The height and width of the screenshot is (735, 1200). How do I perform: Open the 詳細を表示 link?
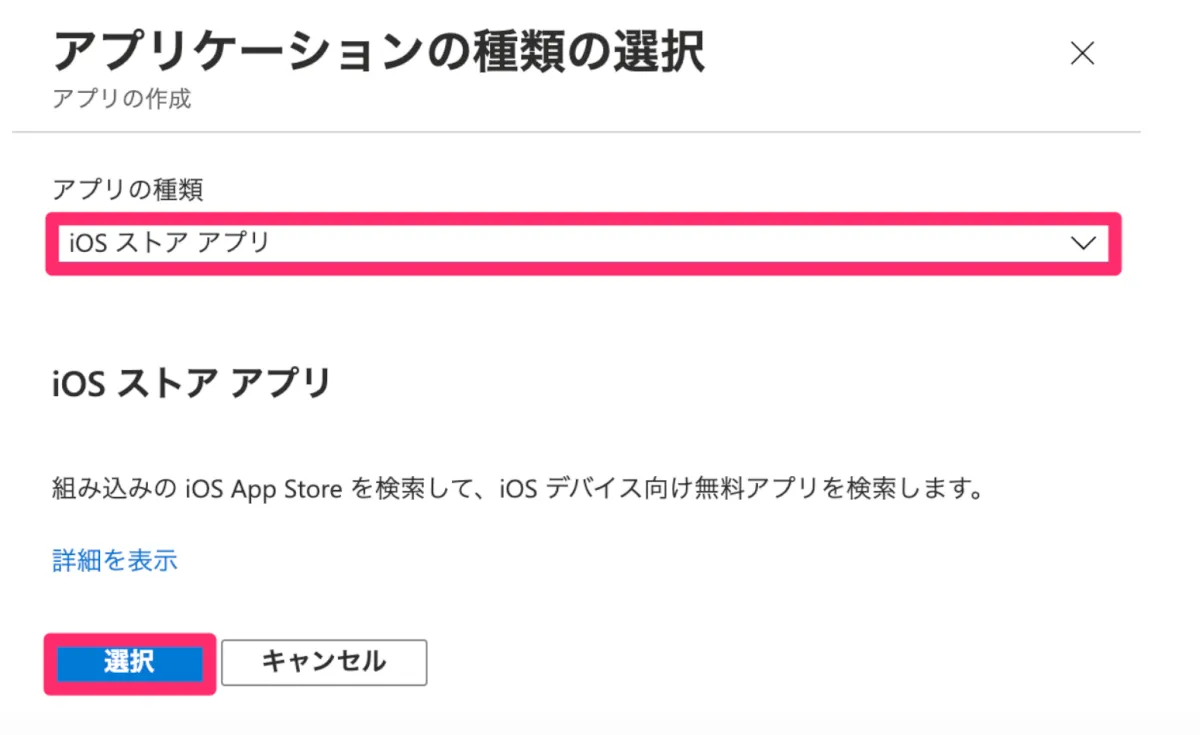(115, 560)
